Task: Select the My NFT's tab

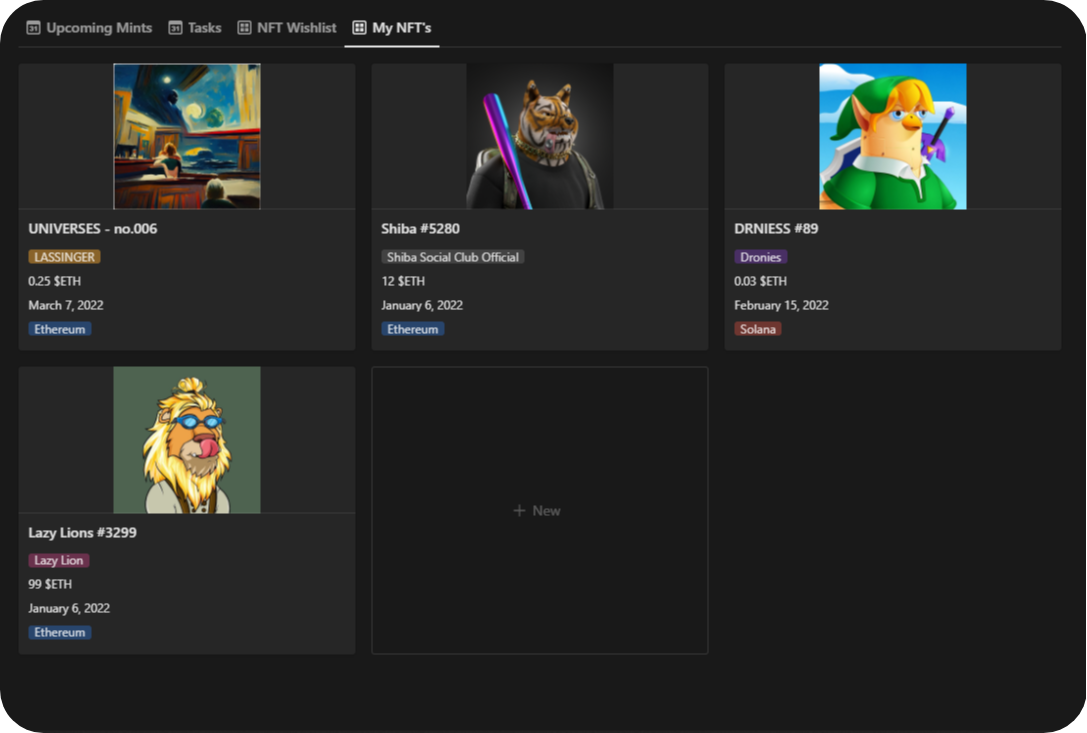Action: pos(392,28)
